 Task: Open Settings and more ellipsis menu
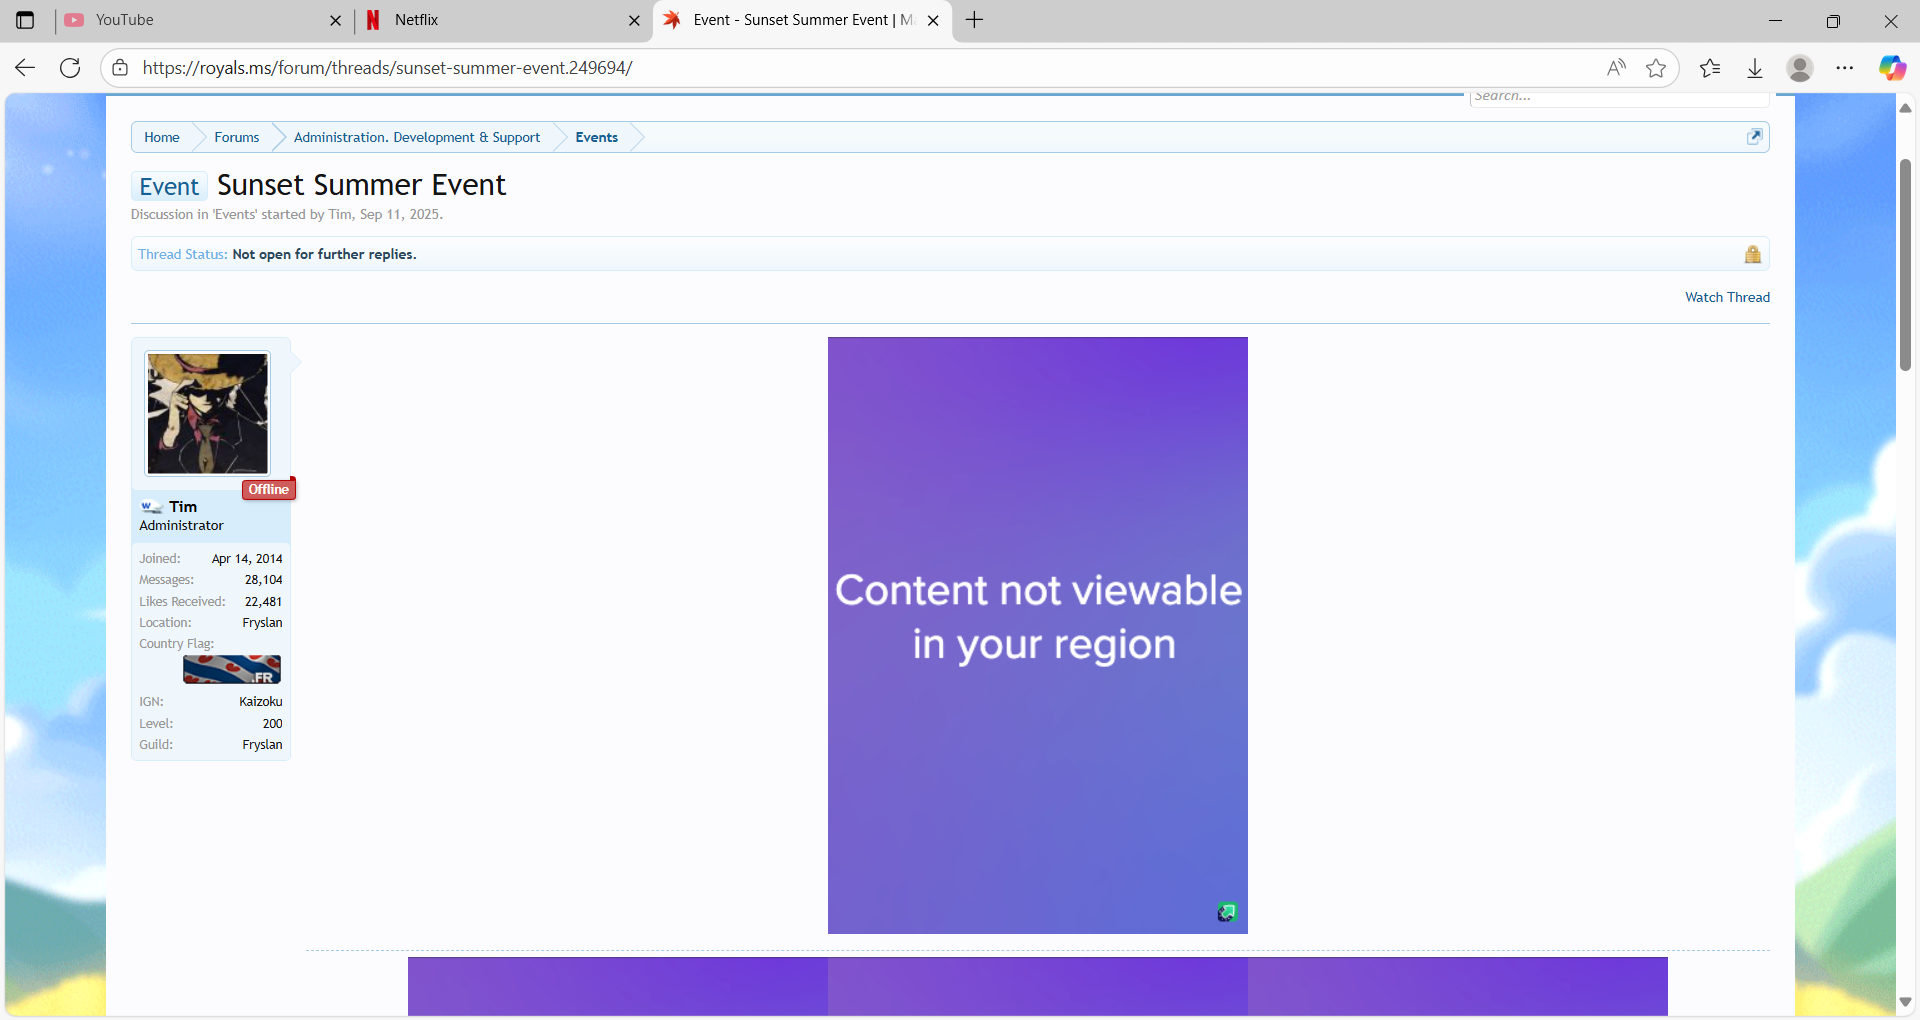1845,68
